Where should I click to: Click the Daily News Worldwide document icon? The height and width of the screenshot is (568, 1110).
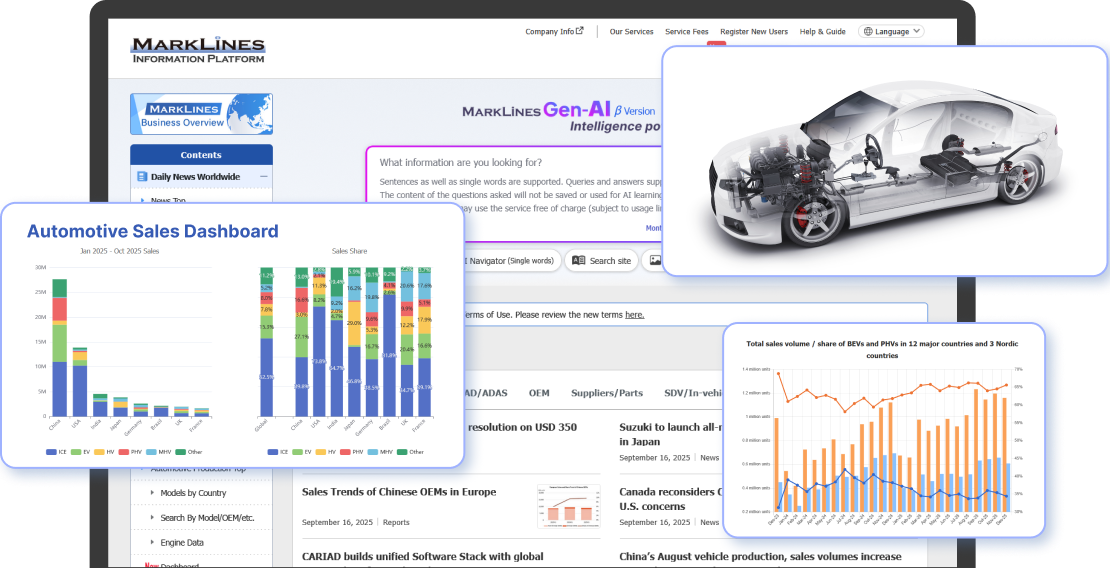click(142, 177)
